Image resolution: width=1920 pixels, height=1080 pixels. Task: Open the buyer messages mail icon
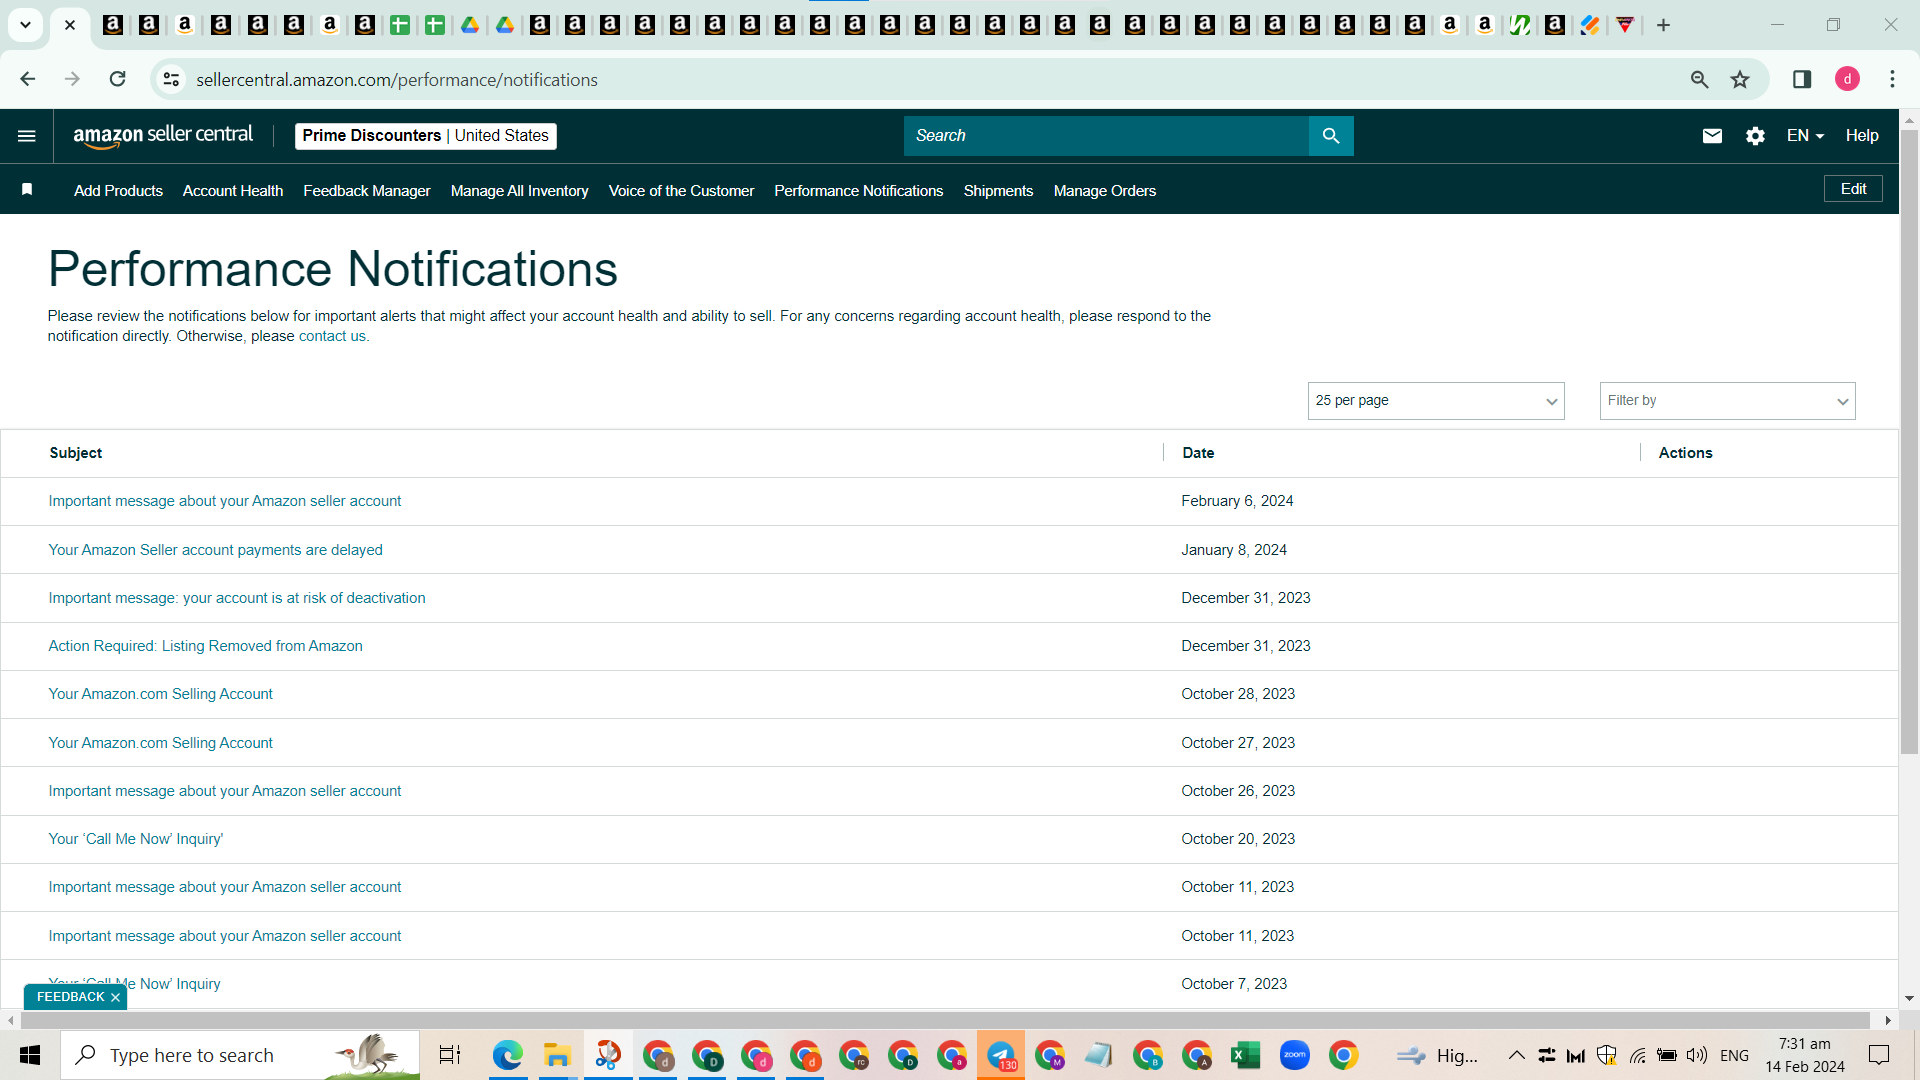pos(1712,136)
